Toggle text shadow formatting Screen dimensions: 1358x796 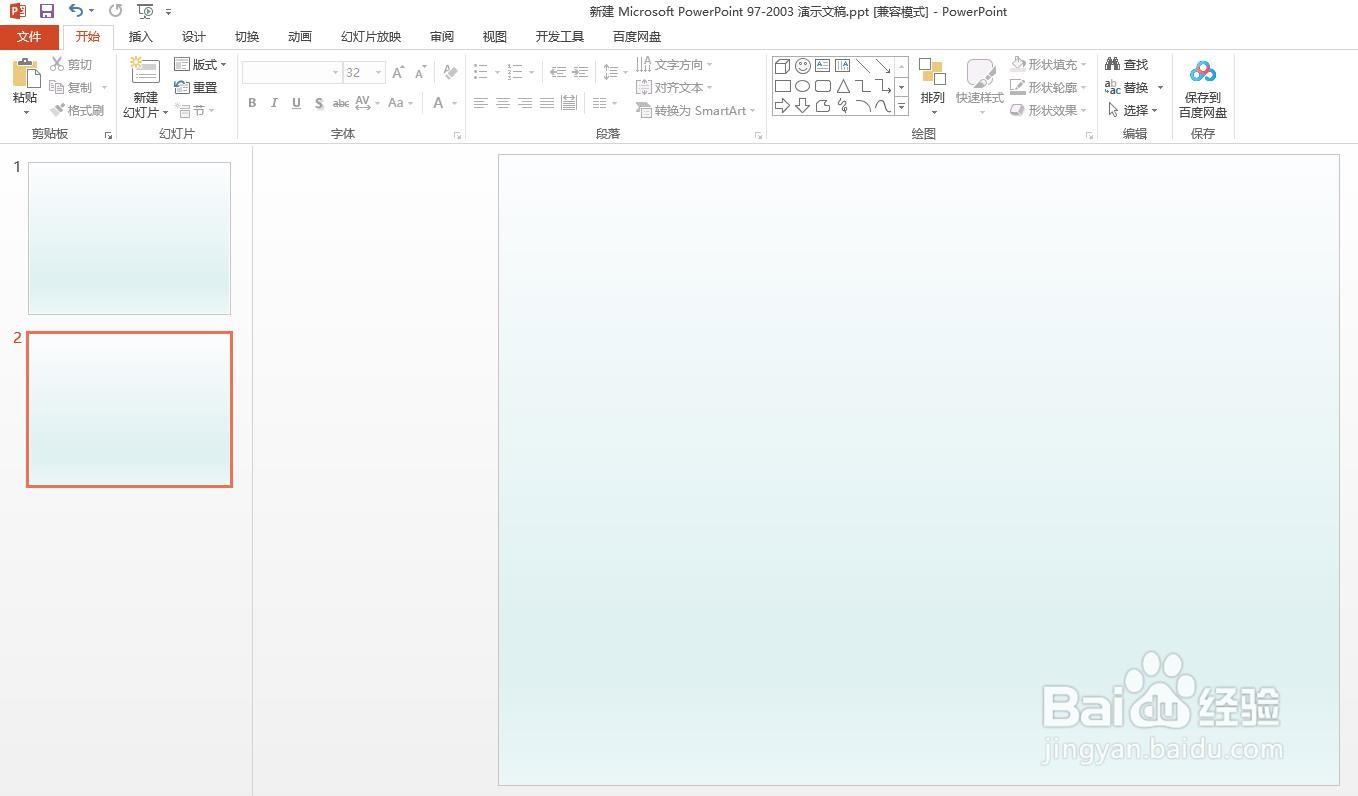click(318, 103)
